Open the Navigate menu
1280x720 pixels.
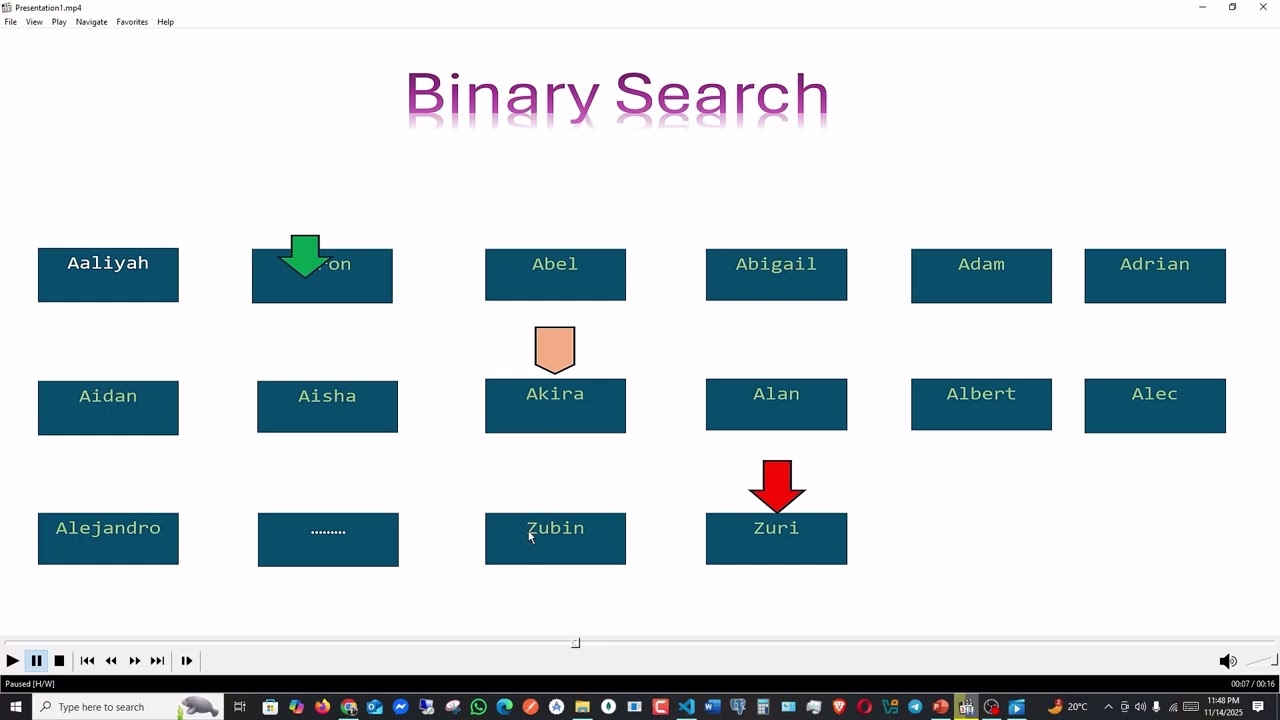(x=91, y=22)
